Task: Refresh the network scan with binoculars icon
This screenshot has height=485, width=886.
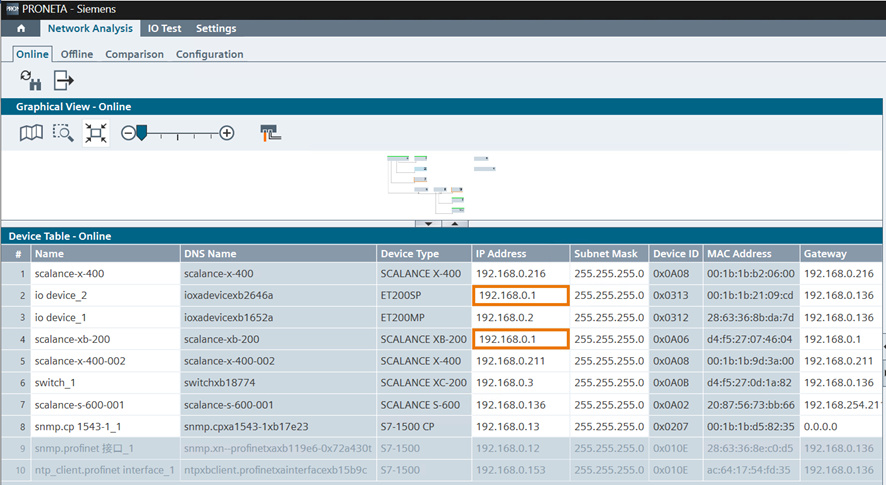Action: (x=31, y=80)
